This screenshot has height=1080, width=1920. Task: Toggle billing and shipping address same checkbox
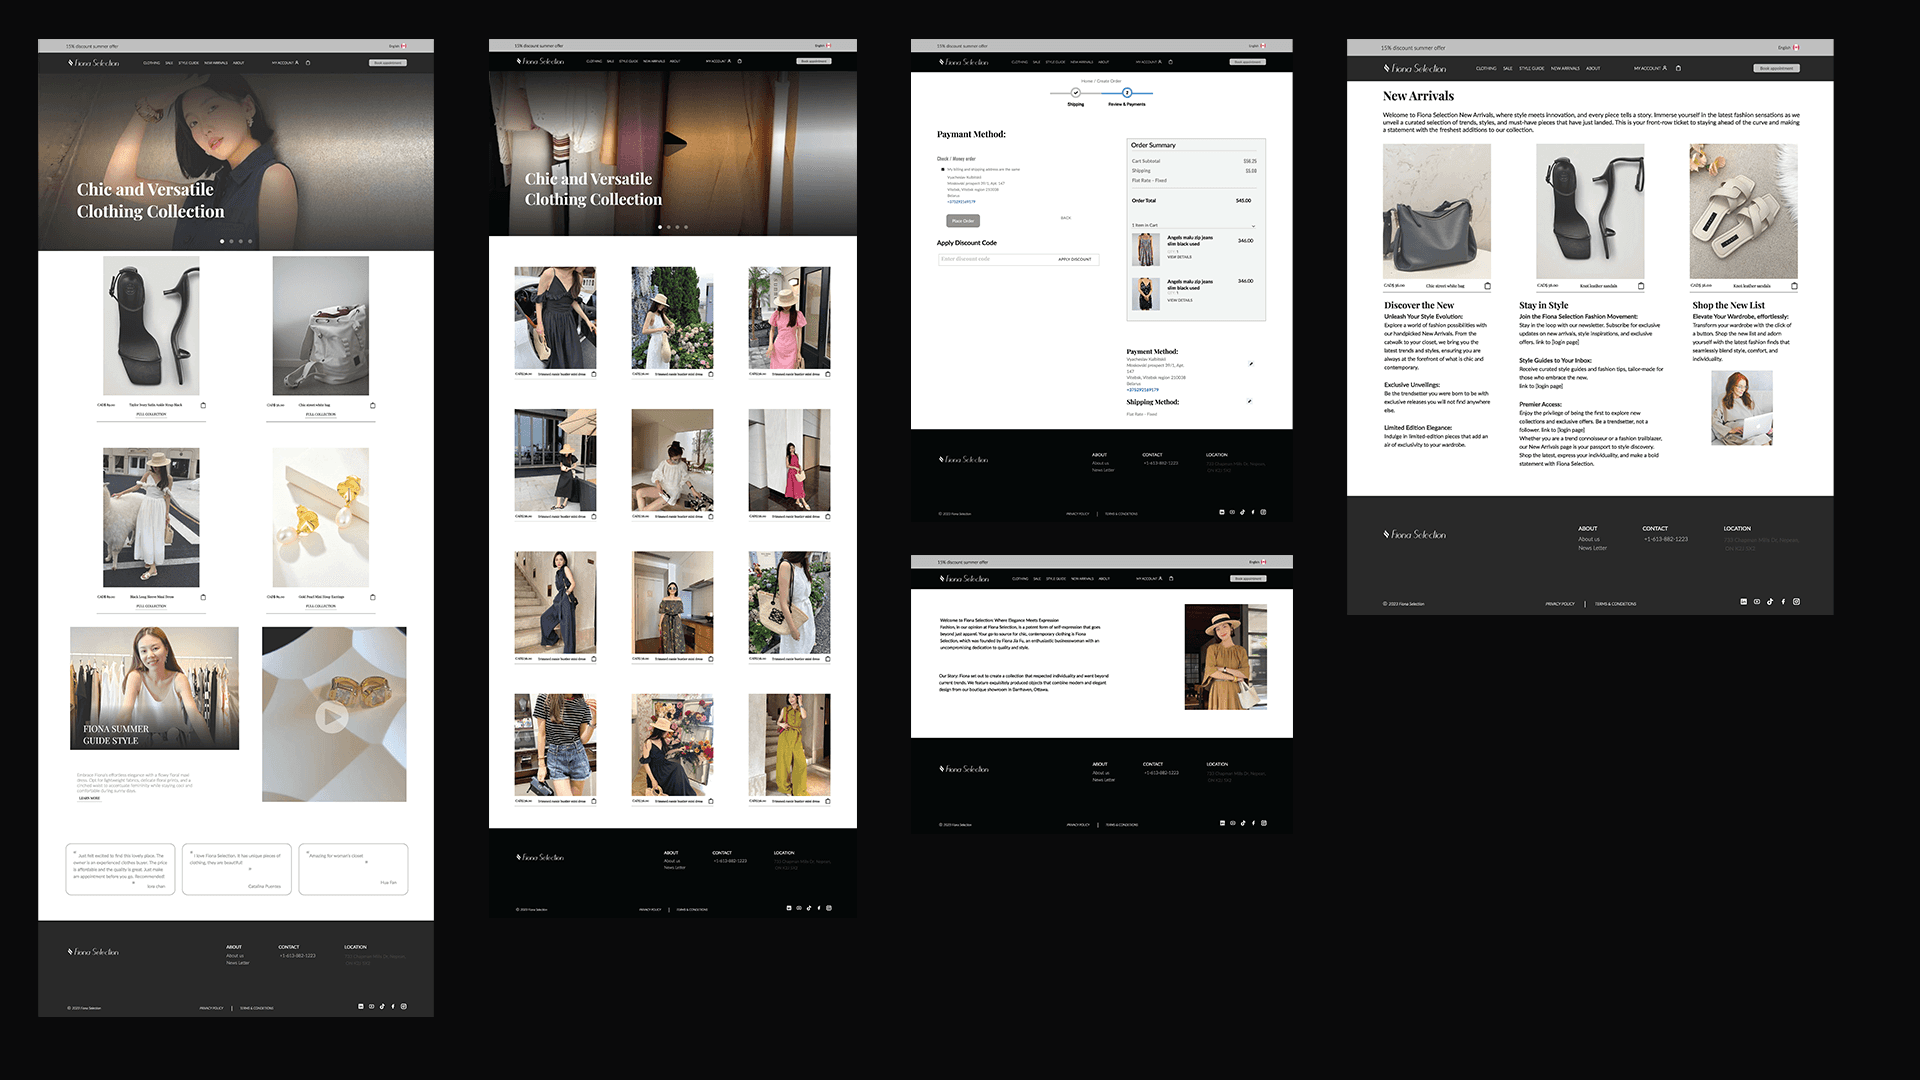tap(942, 170)
